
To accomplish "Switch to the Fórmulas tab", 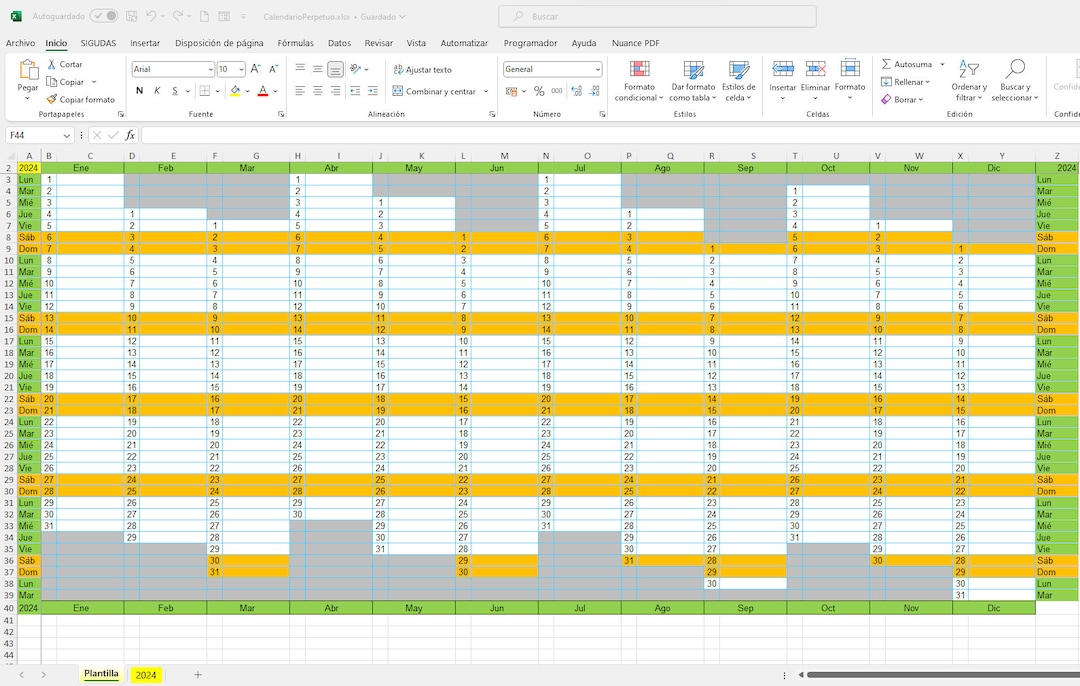I will point(295,43).
